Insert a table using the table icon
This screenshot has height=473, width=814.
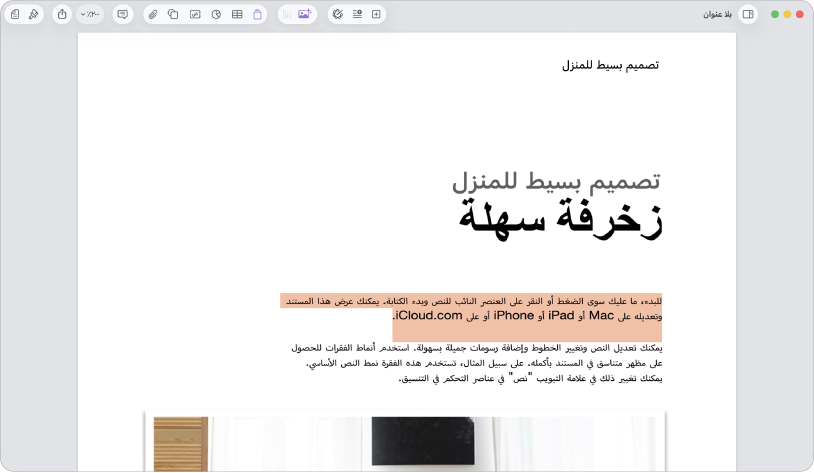[237, 15]
